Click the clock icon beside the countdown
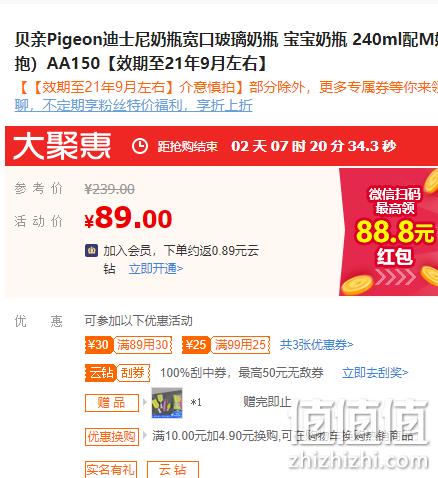 140,146
